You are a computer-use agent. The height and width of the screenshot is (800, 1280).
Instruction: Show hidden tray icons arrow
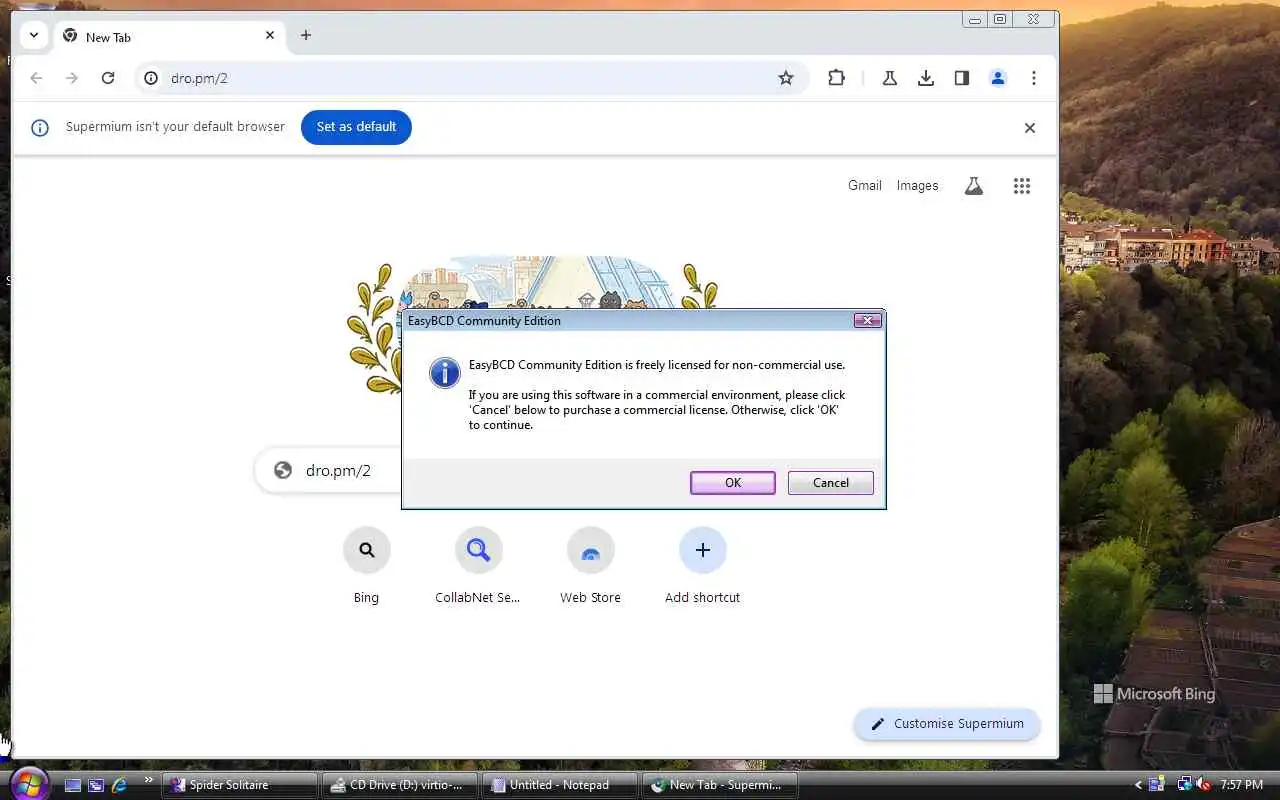tap(1138, 785)
